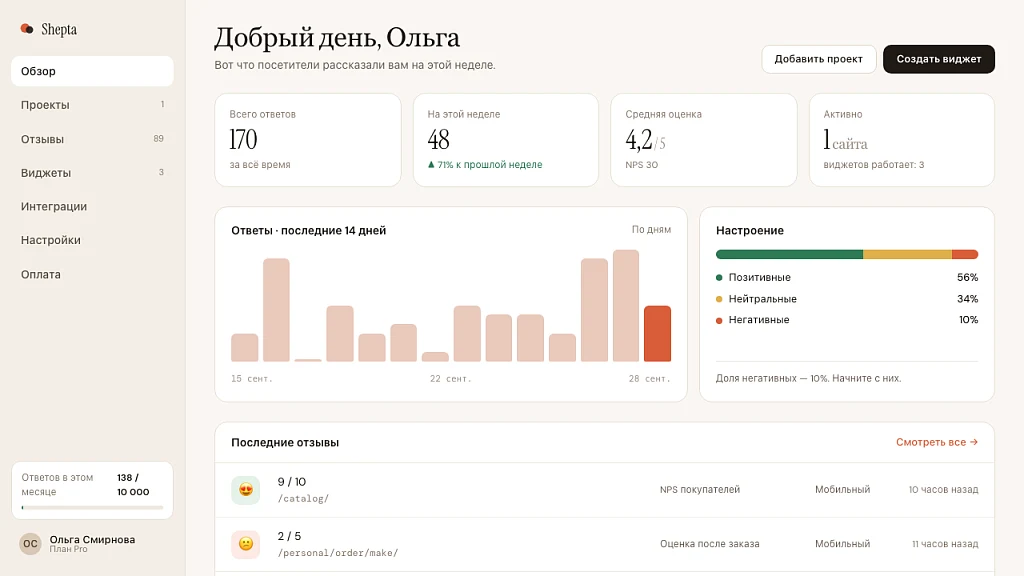Click the green up-triangle growth indicator
The height and width of the screenshot is (576, 1024).
tap(431, 165)
